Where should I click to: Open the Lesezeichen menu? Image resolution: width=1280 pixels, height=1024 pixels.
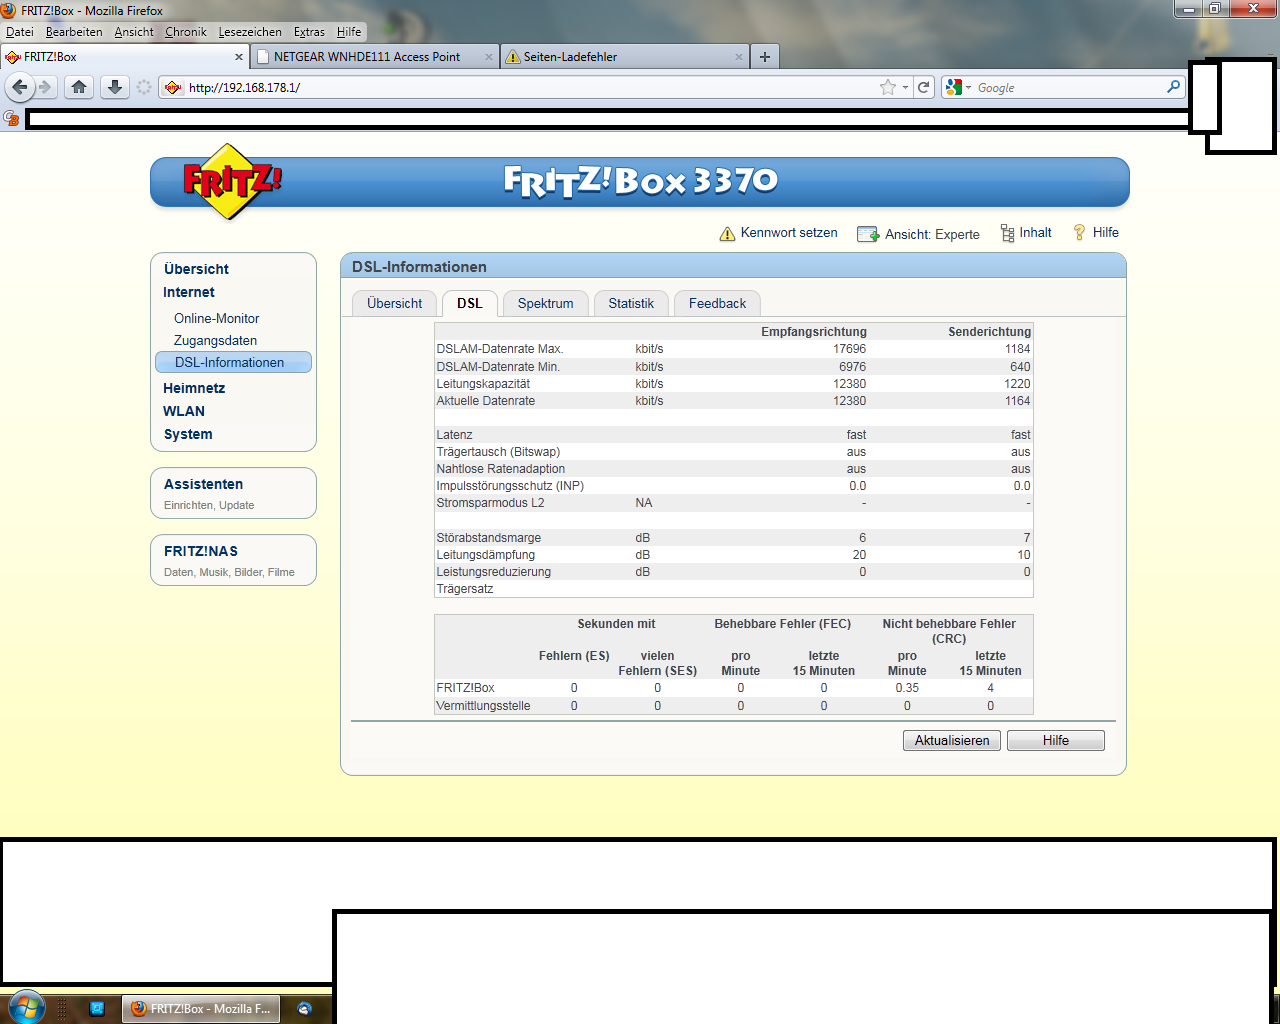(x=250, y=32)
